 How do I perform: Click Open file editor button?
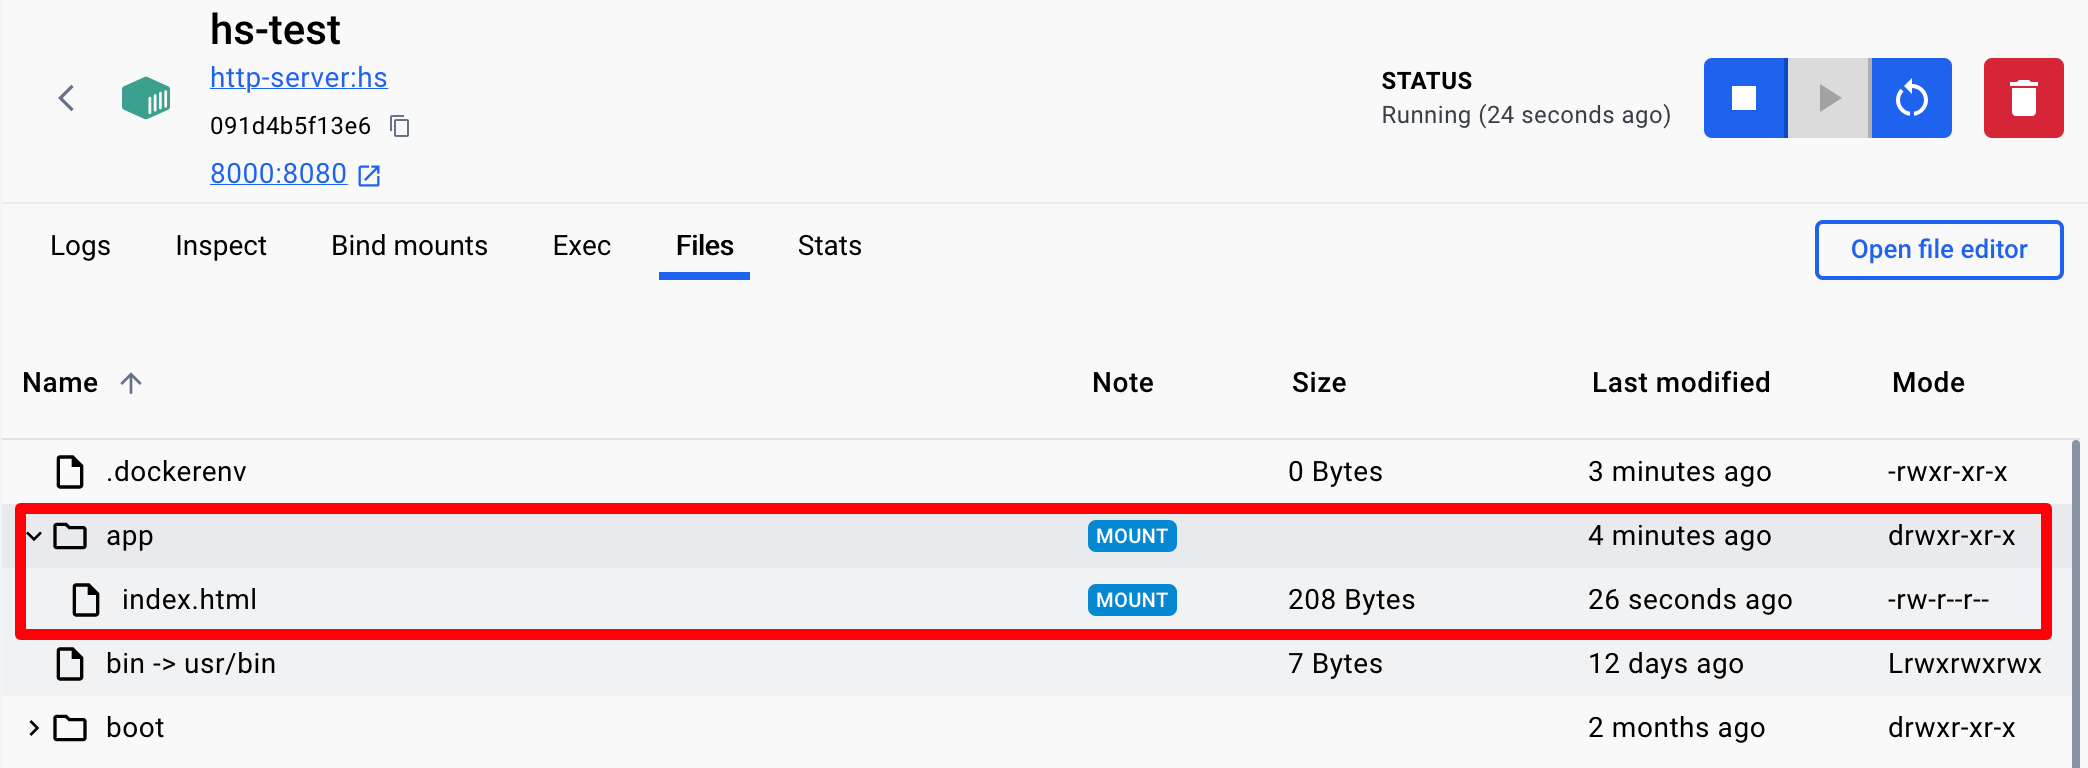1939,250
